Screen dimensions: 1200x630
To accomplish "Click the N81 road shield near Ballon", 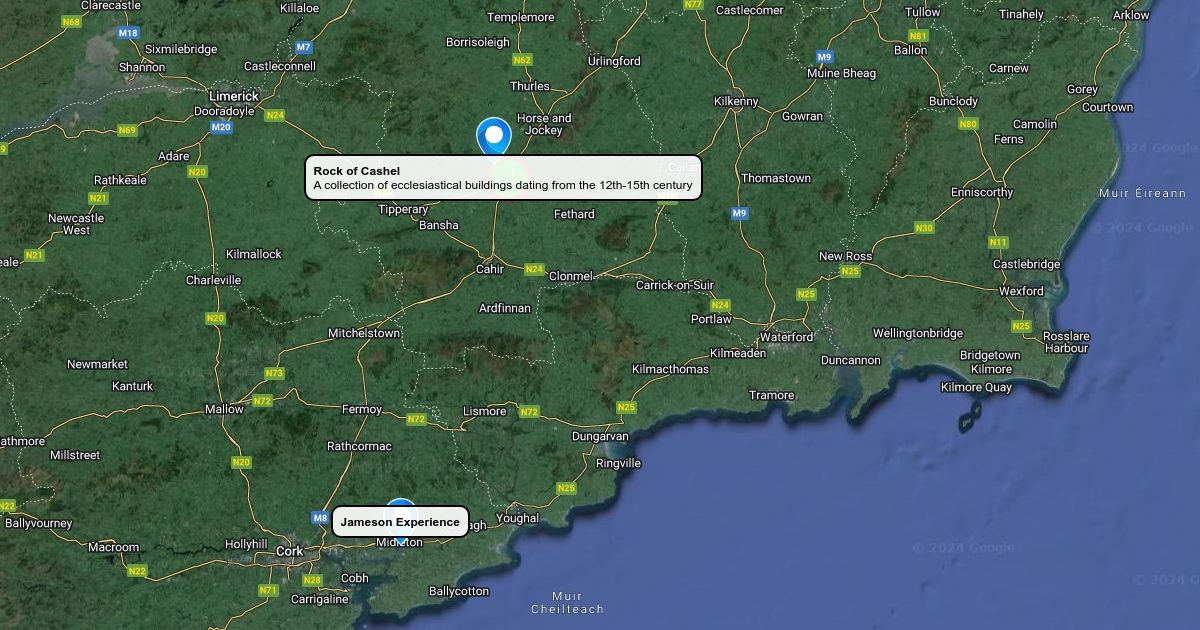I will tap(918, 36).
